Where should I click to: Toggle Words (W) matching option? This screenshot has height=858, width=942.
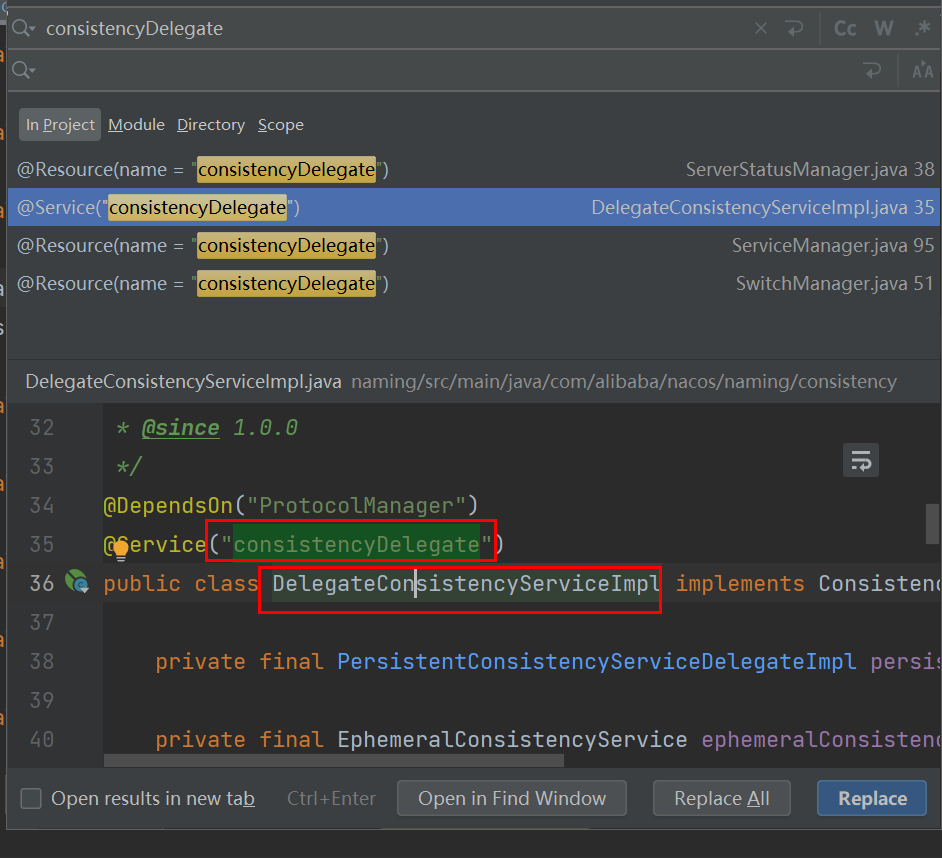click(884, 28)
